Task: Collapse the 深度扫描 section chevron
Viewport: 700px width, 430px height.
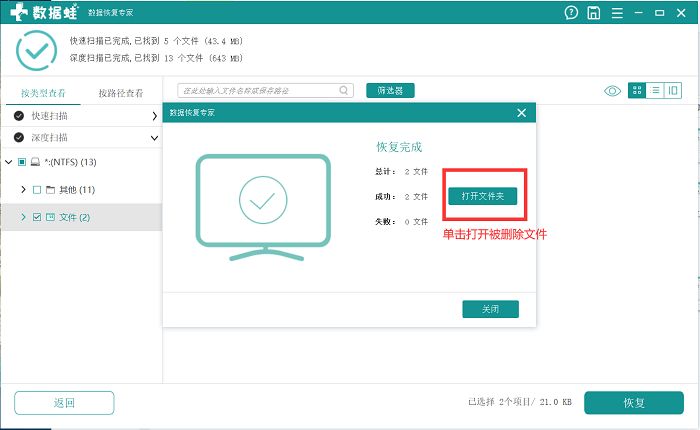Action: (154, 137)
